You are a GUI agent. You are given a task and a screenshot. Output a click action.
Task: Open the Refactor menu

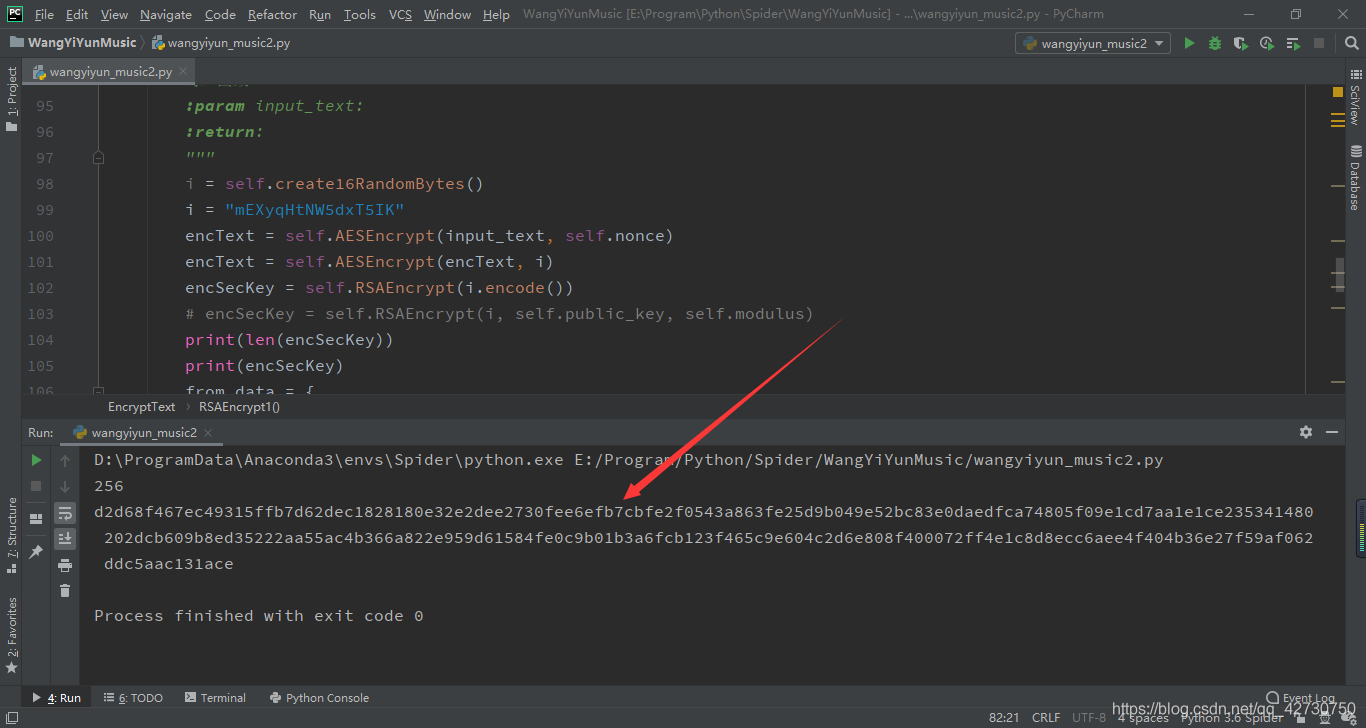coord(272,14)
